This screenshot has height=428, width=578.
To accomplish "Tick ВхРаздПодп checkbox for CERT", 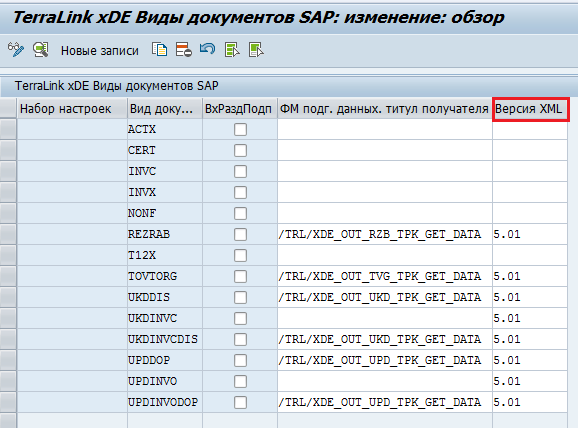I will (x=240, y=150).
